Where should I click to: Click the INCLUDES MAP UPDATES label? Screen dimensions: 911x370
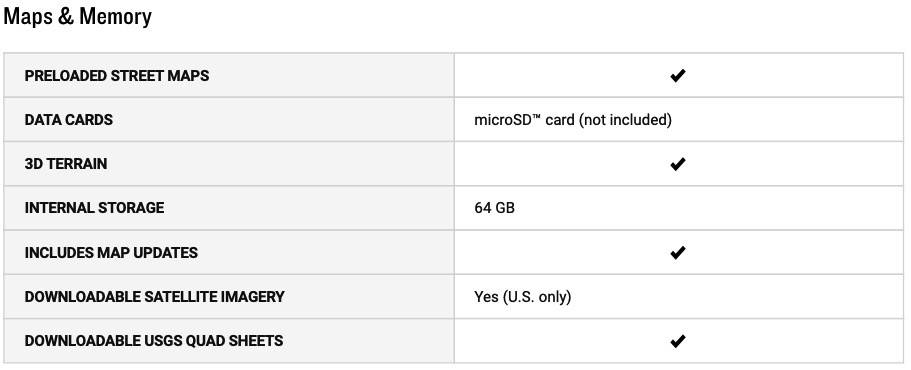pyautogui.click(x=111, y=253)
